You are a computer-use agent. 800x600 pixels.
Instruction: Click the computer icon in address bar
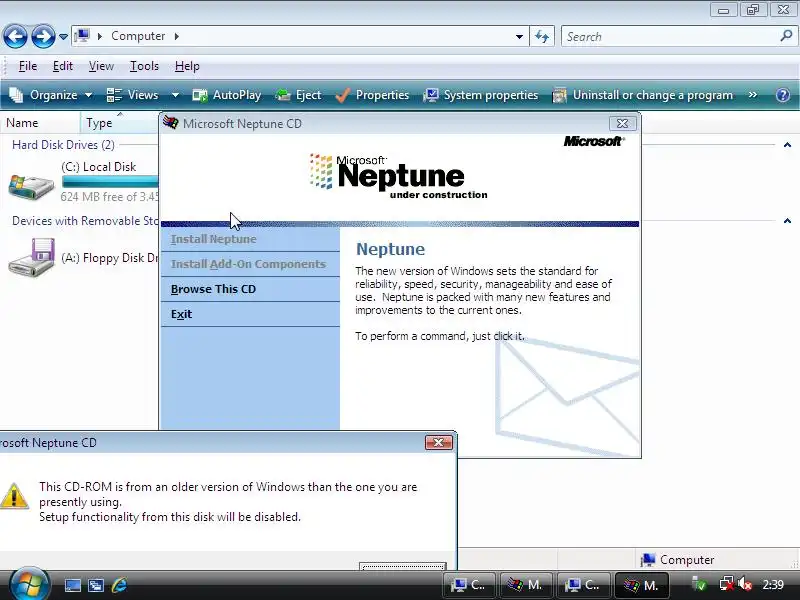pyautogui.click(x=82, y=36)
